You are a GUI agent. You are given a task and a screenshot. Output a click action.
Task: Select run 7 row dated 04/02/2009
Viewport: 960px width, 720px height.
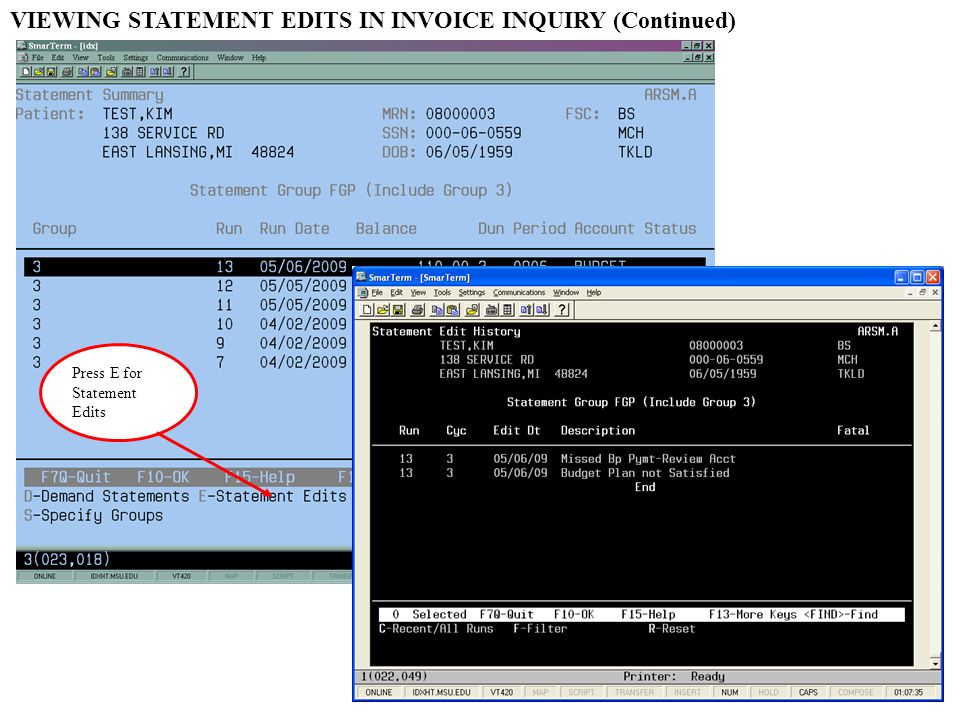pos(189,362)
